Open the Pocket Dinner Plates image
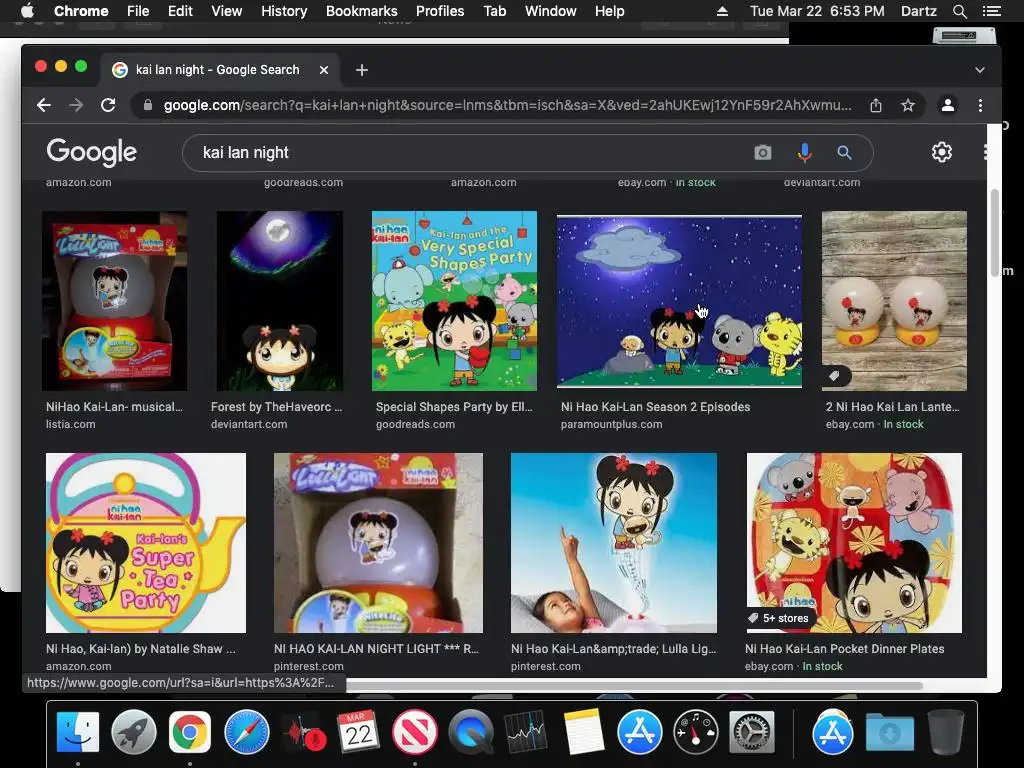 click(854, 543)
